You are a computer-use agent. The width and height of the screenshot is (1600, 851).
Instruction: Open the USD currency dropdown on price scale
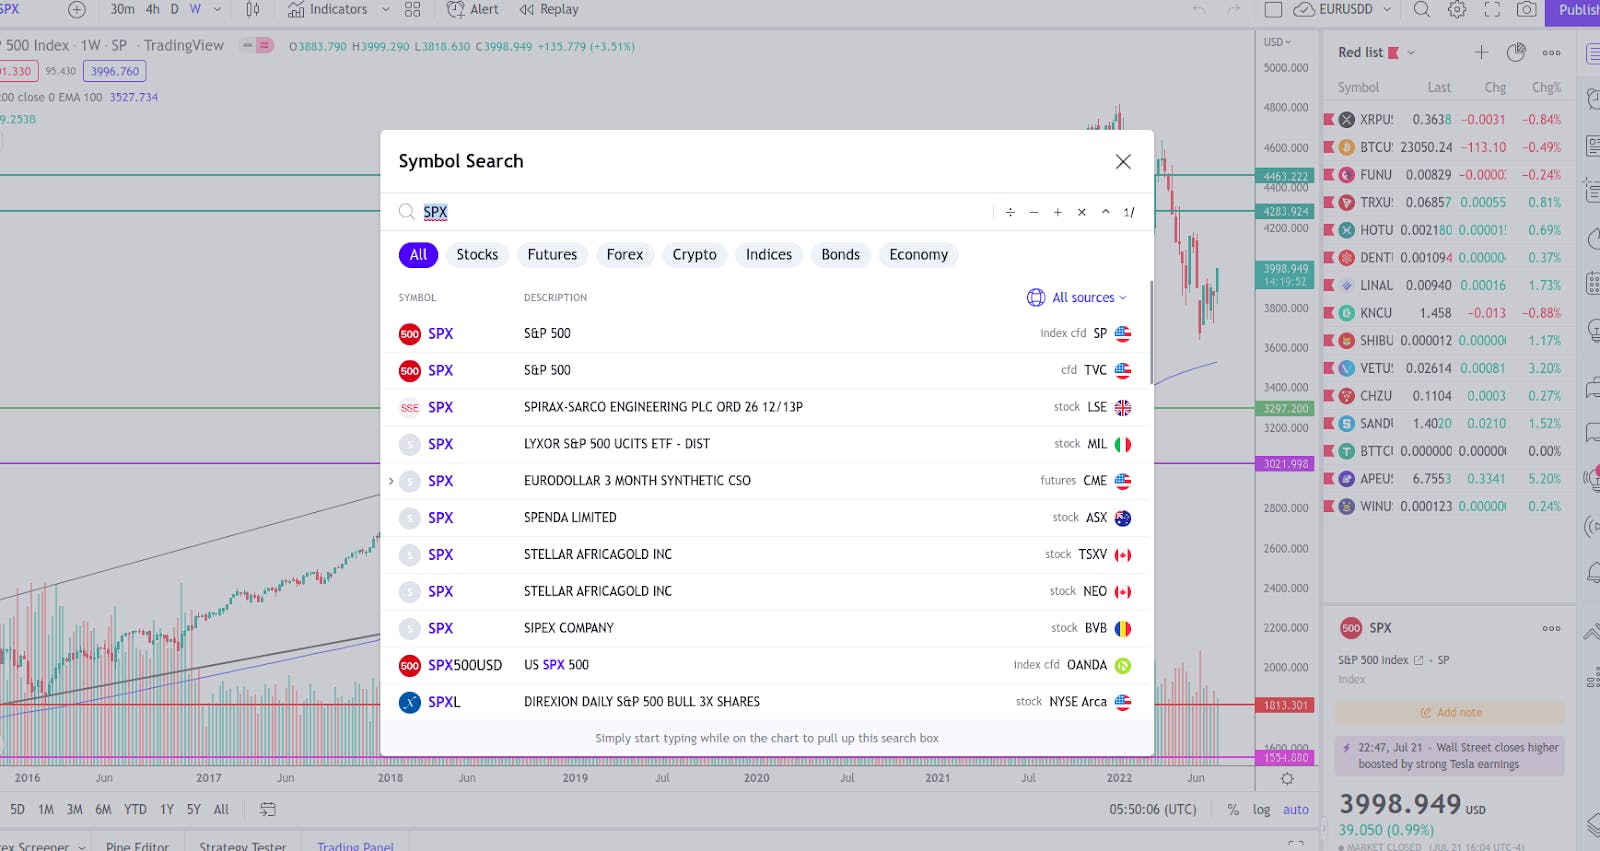click(x=1277, y=42)
